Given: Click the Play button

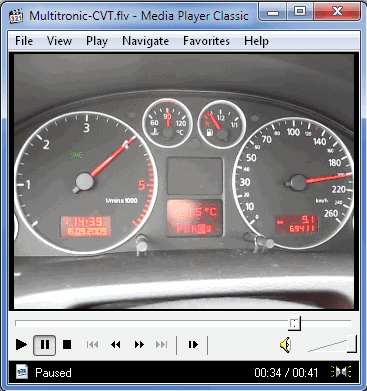Looking at the screenshot, I should tap(21, 344).
